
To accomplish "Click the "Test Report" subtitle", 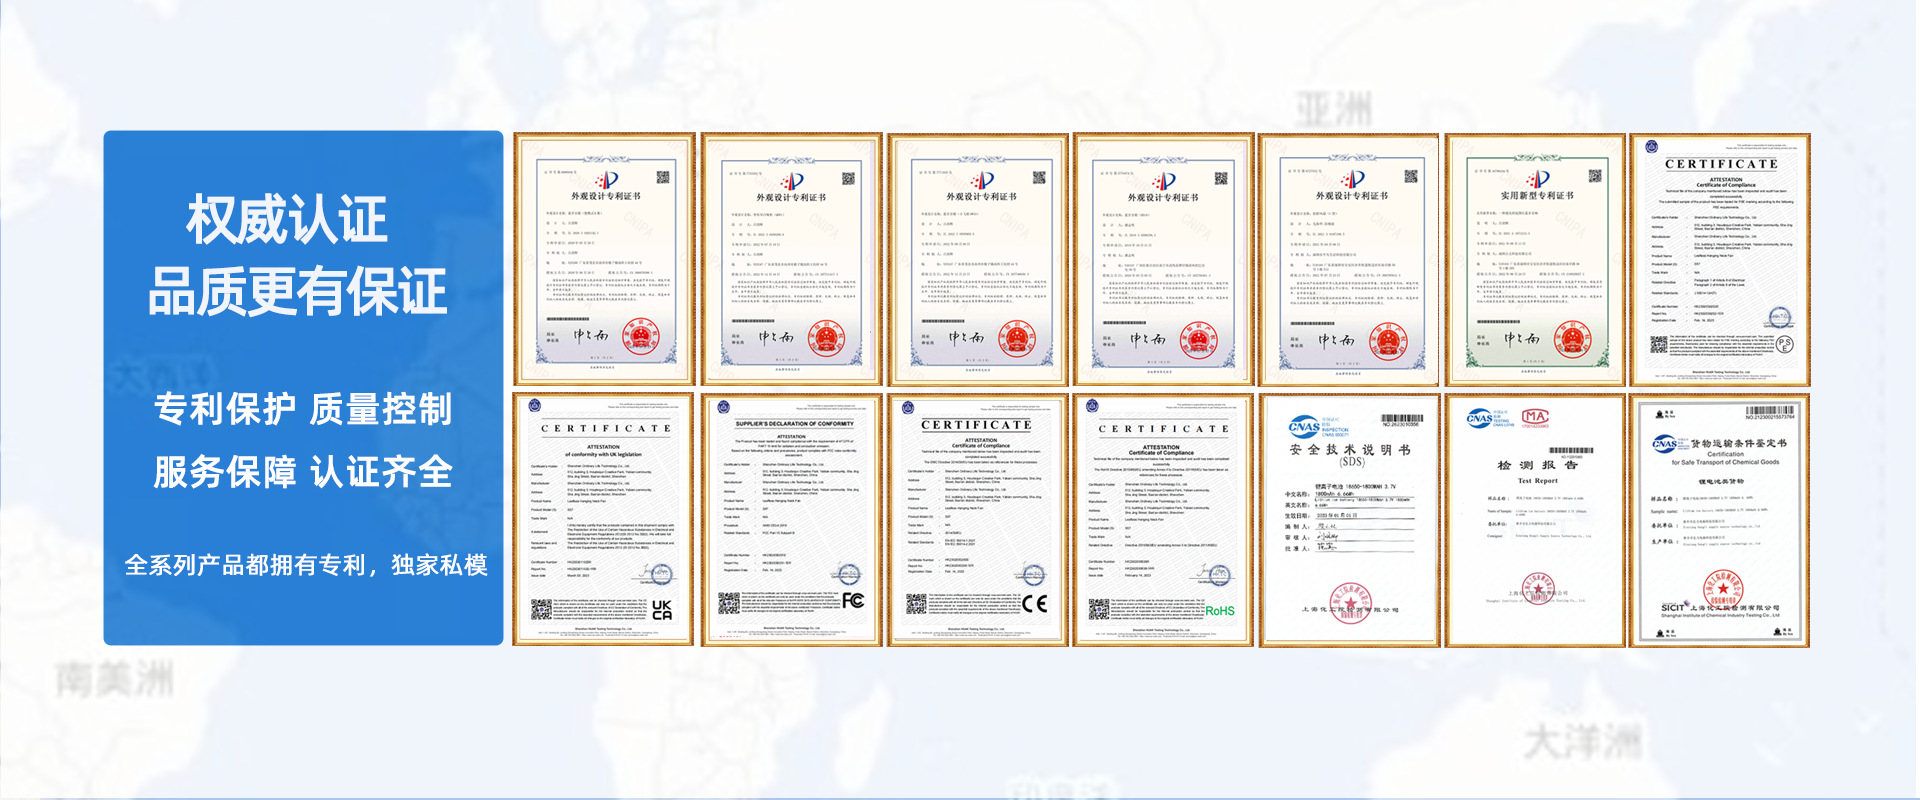I will click(x=1538, y=481).
